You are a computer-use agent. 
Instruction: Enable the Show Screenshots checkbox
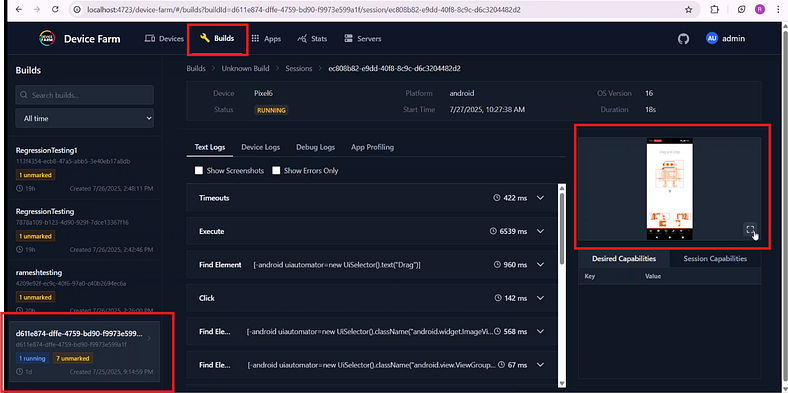click(199, 171)
